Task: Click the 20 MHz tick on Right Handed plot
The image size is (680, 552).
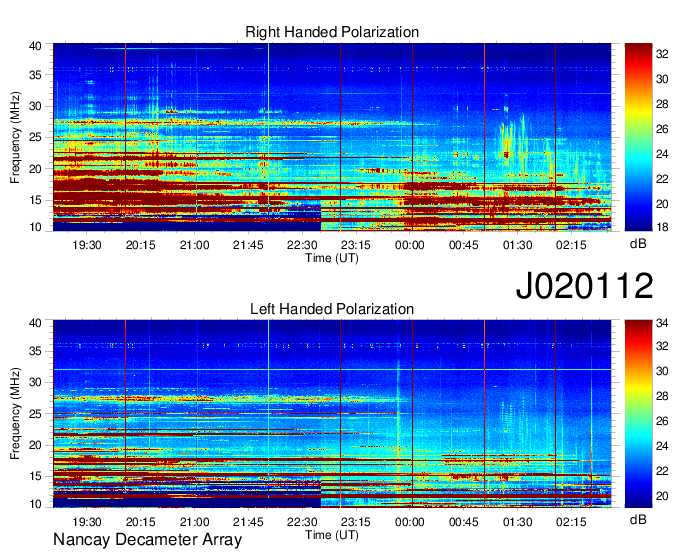Action: click(35, 169)
